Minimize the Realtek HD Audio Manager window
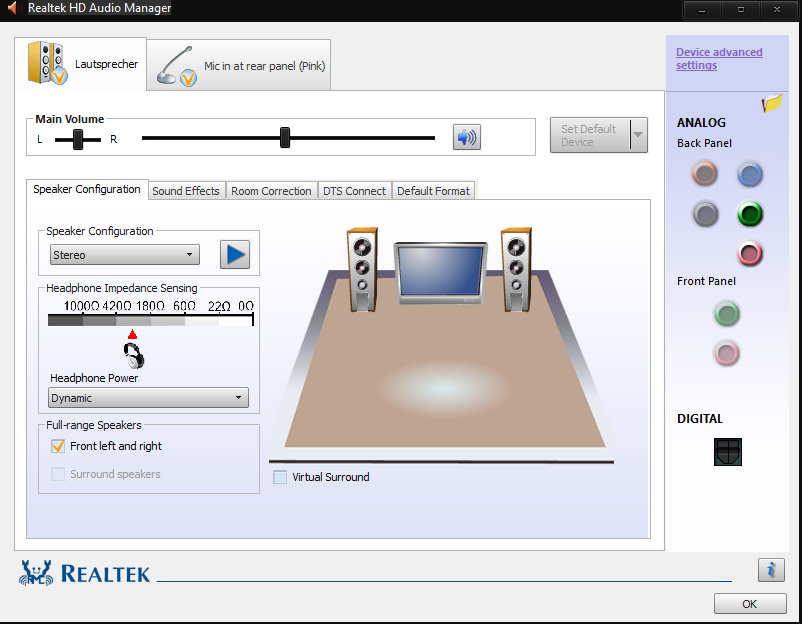802x624 pixels. [x=702, y=10]
